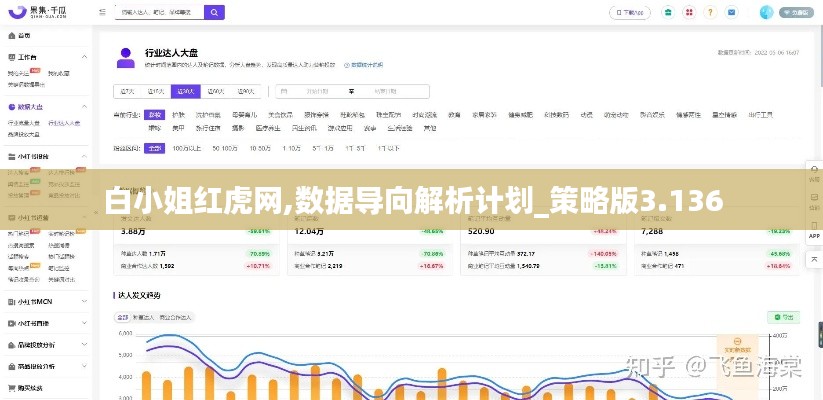
Task: Select the 100万以上 fans range filter
Action: [x=186, y=148]
